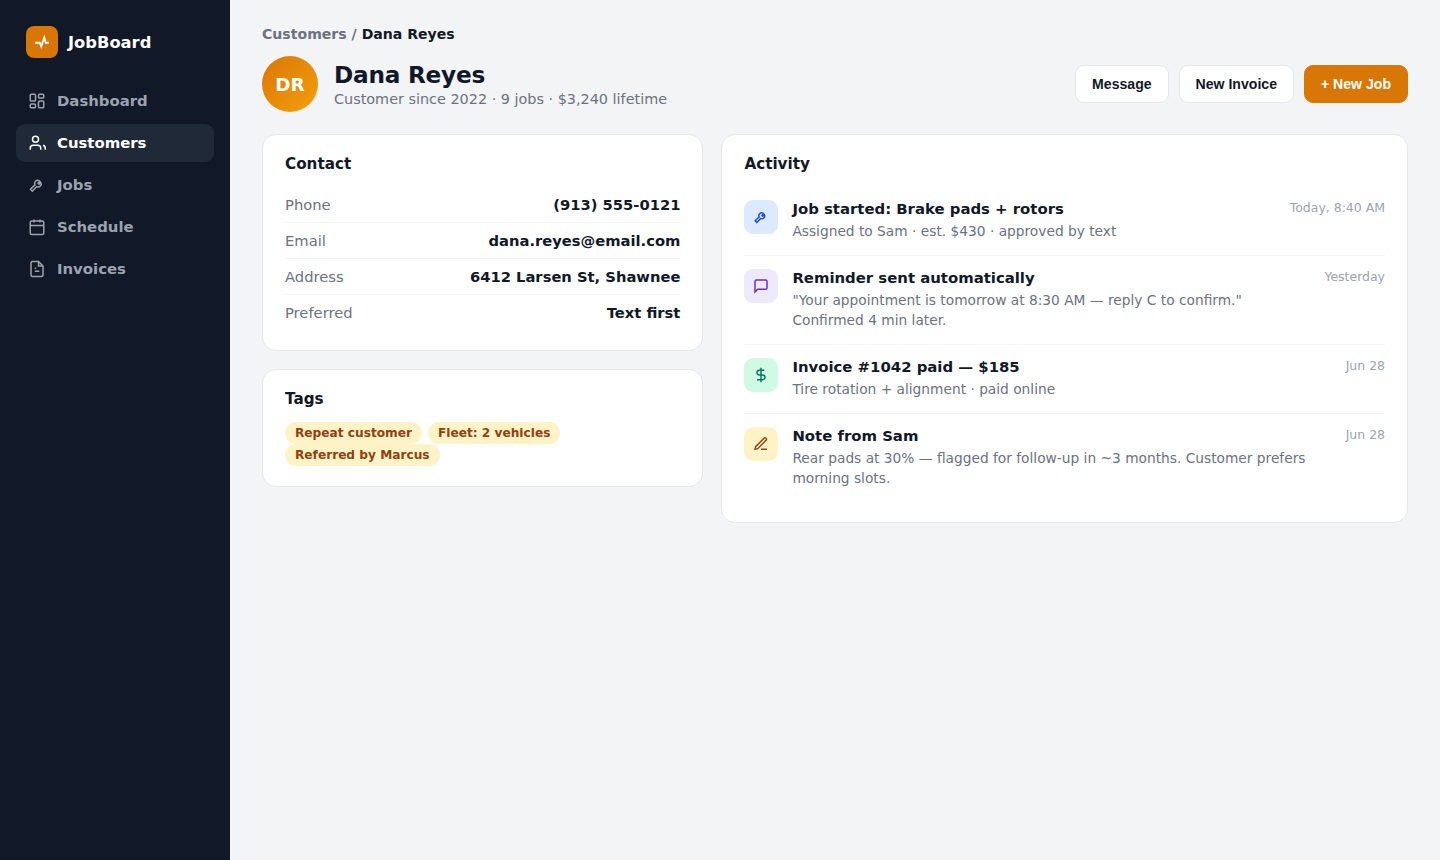1440x860 pixels.
Task: Click email dana.reyes@email.com
Action: [584, 241]
